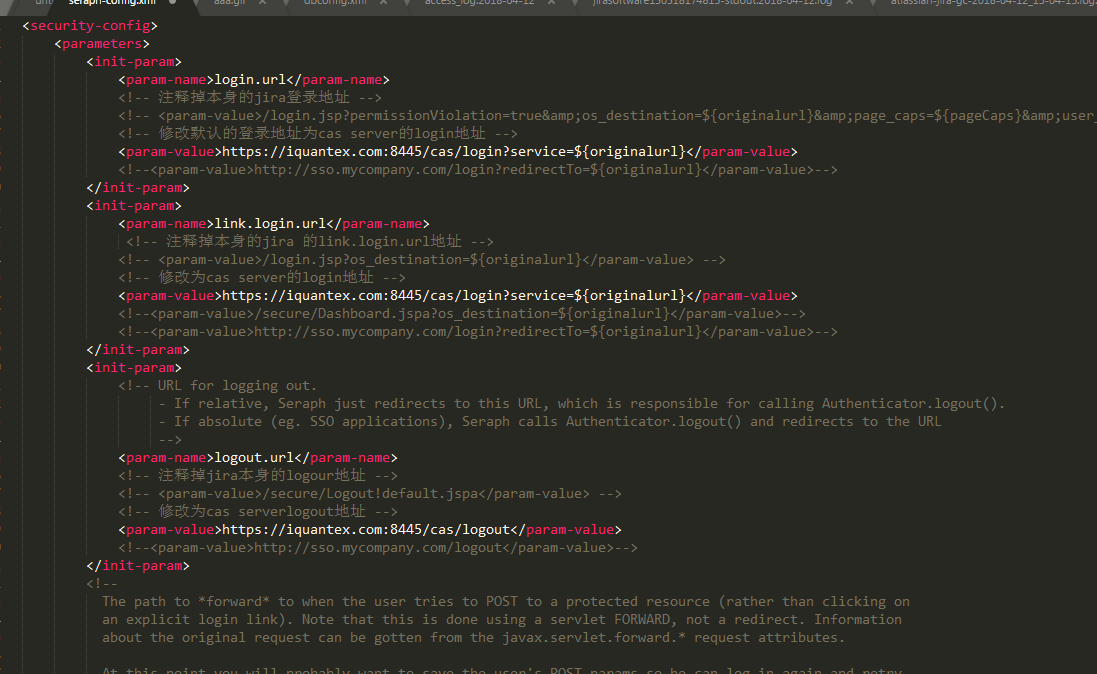Close the dbconfig.xml tab
The width and height of the screenshot is (1097, 674).
click(381, 3)
